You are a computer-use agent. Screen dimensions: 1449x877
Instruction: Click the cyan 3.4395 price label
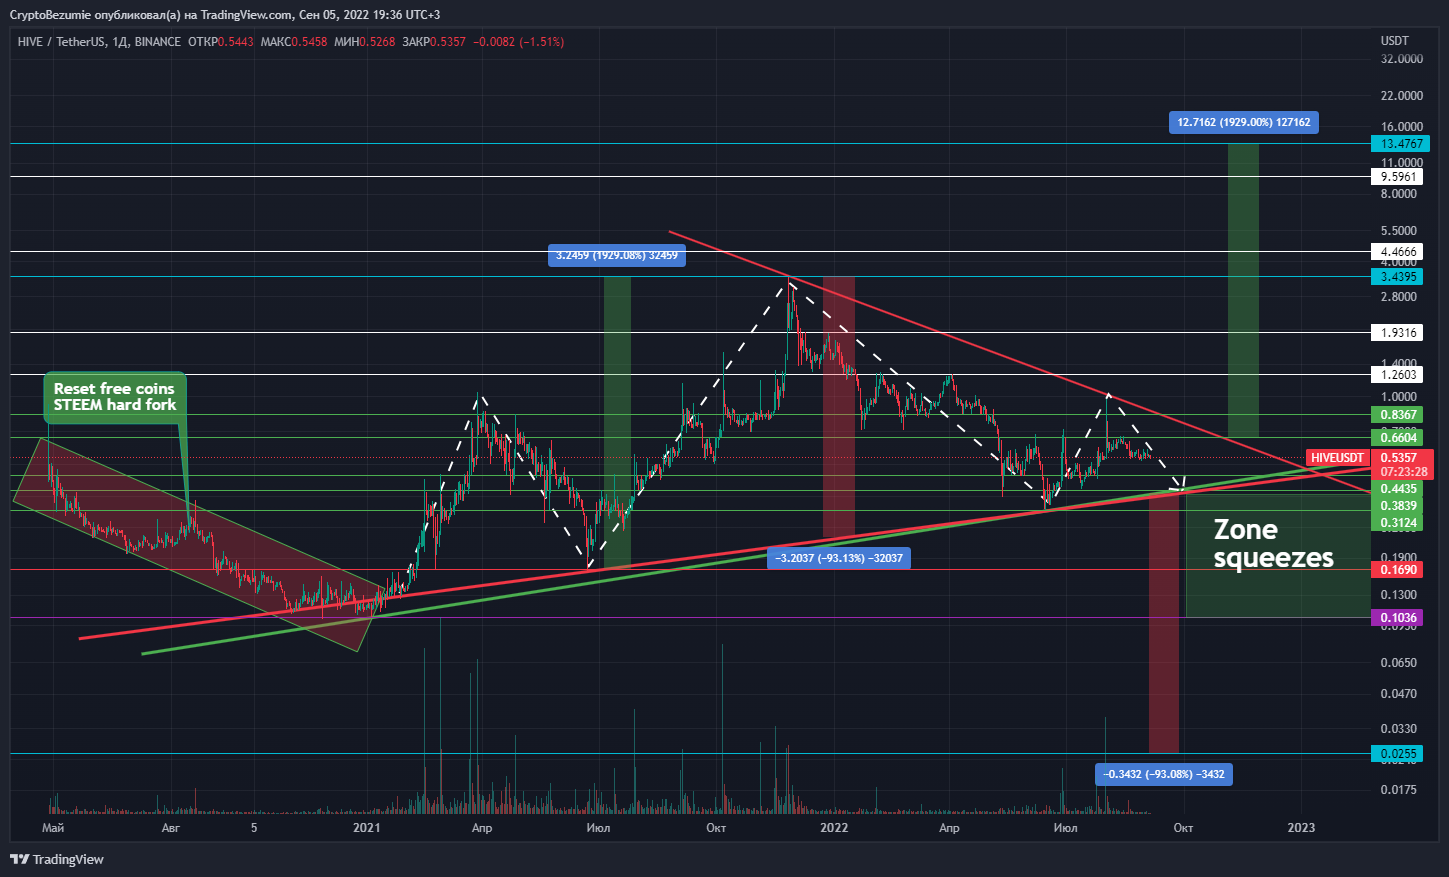click(x=1398, y=277)
